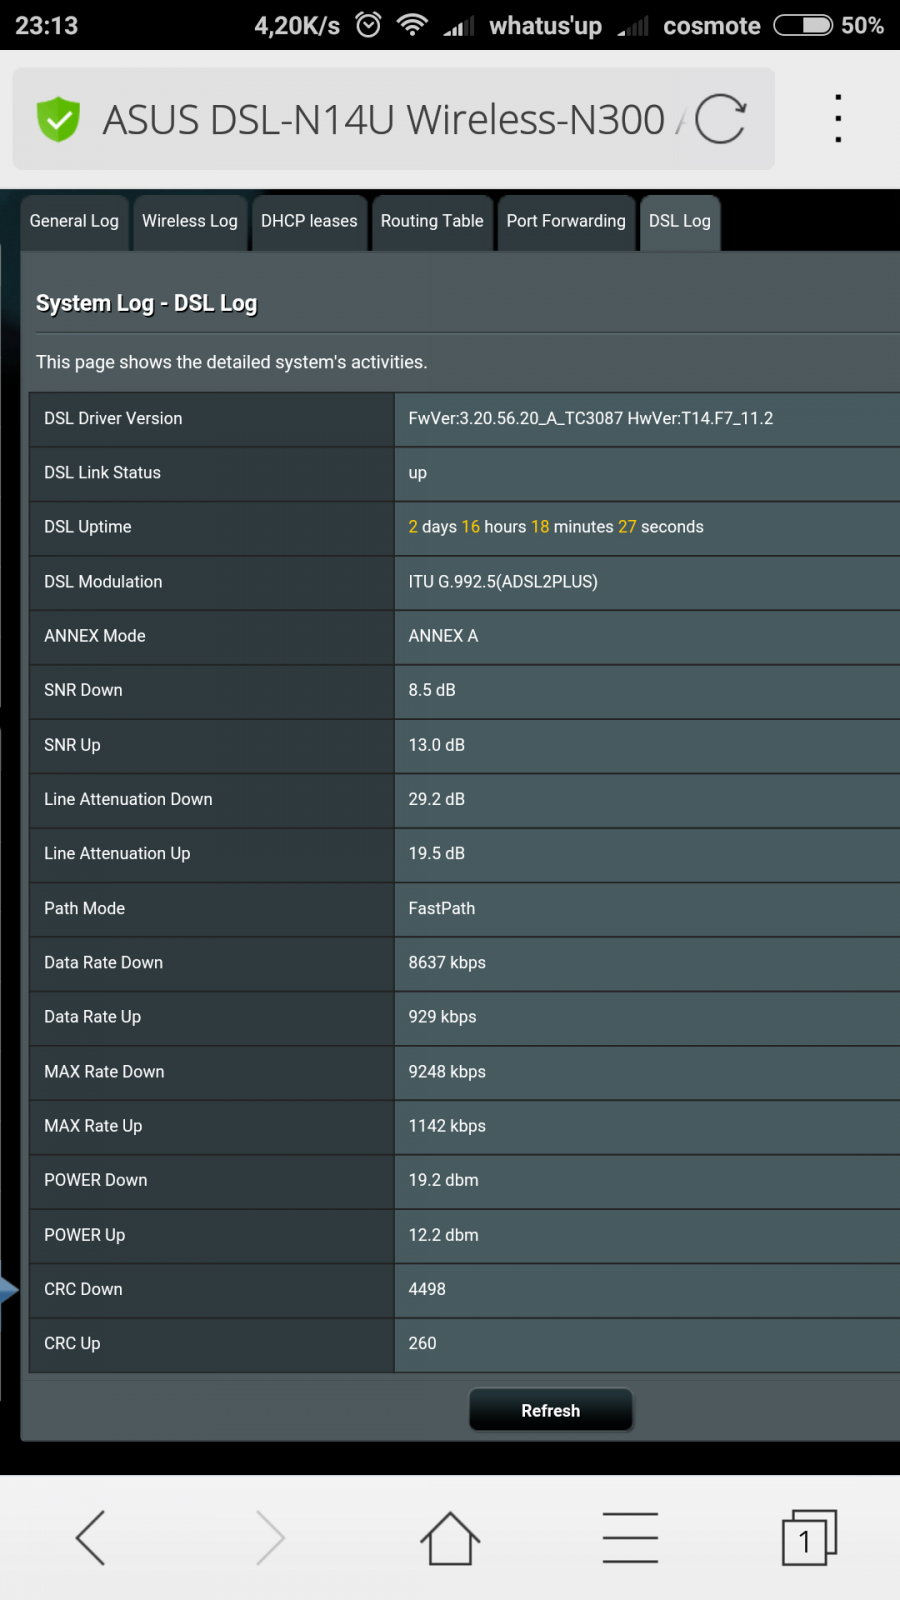Select the SNR Down value 8.5 dB
Viewport: 900px width, 1600px height.
tap(432, 690)
